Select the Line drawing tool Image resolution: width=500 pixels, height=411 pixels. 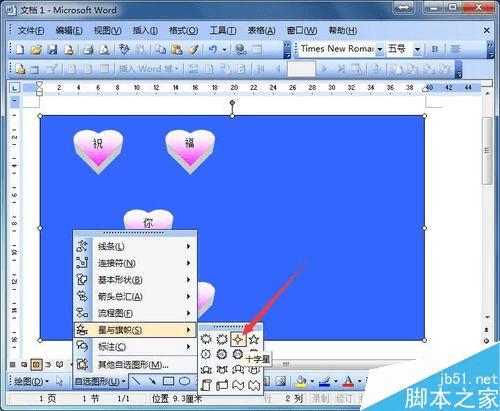(x=136, y=381)
